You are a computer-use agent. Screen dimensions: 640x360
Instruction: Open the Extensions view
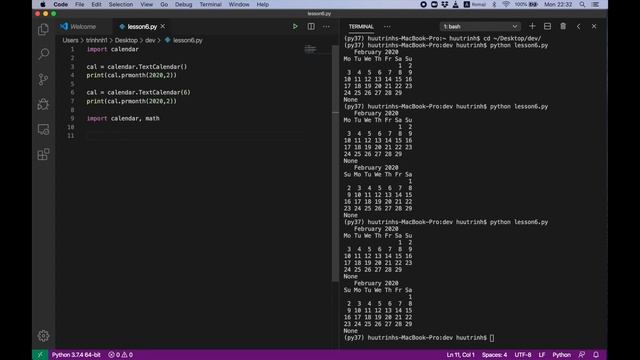pos(43,154)
